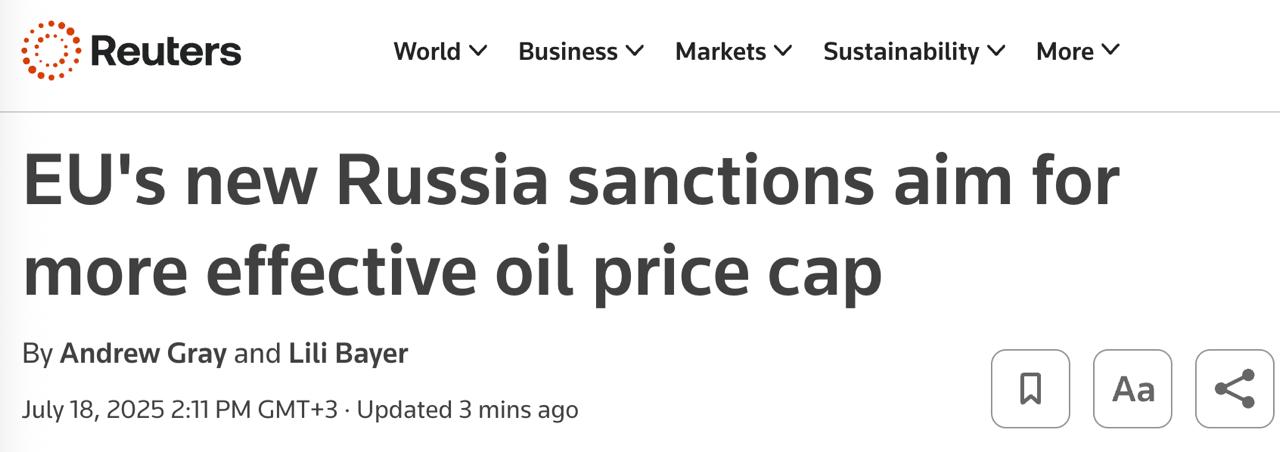
Task: Open the Markets menu label
Action: coord(720,51)
